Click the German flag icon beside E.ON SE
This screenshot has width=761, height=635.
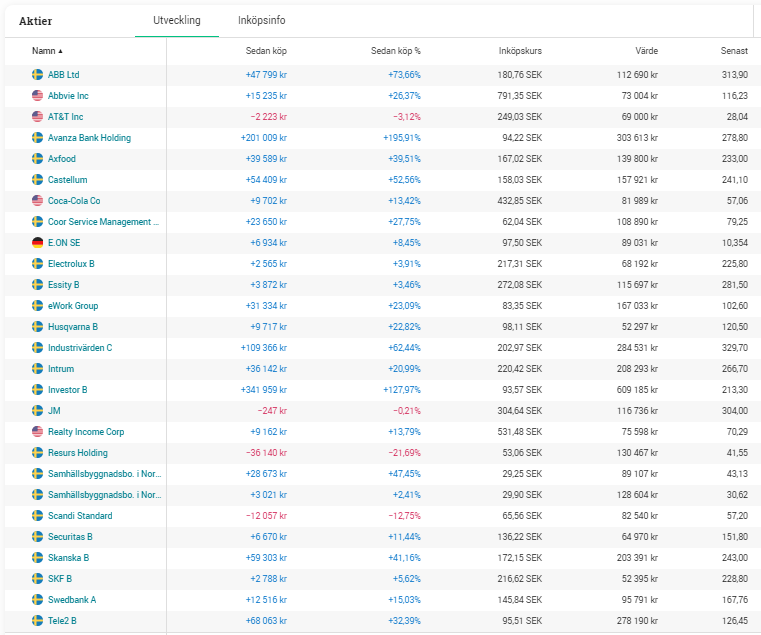(37, 243)
